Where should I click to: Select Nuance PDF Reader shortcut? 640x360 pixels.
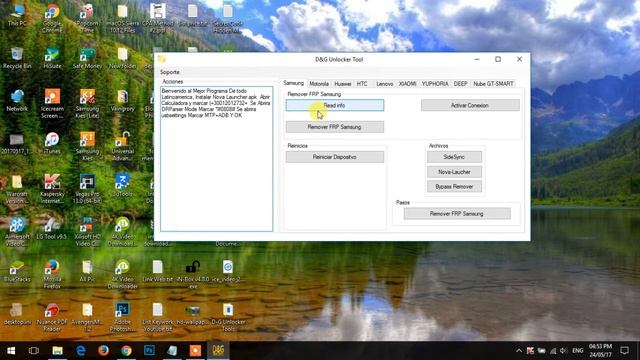coord(52,317)
